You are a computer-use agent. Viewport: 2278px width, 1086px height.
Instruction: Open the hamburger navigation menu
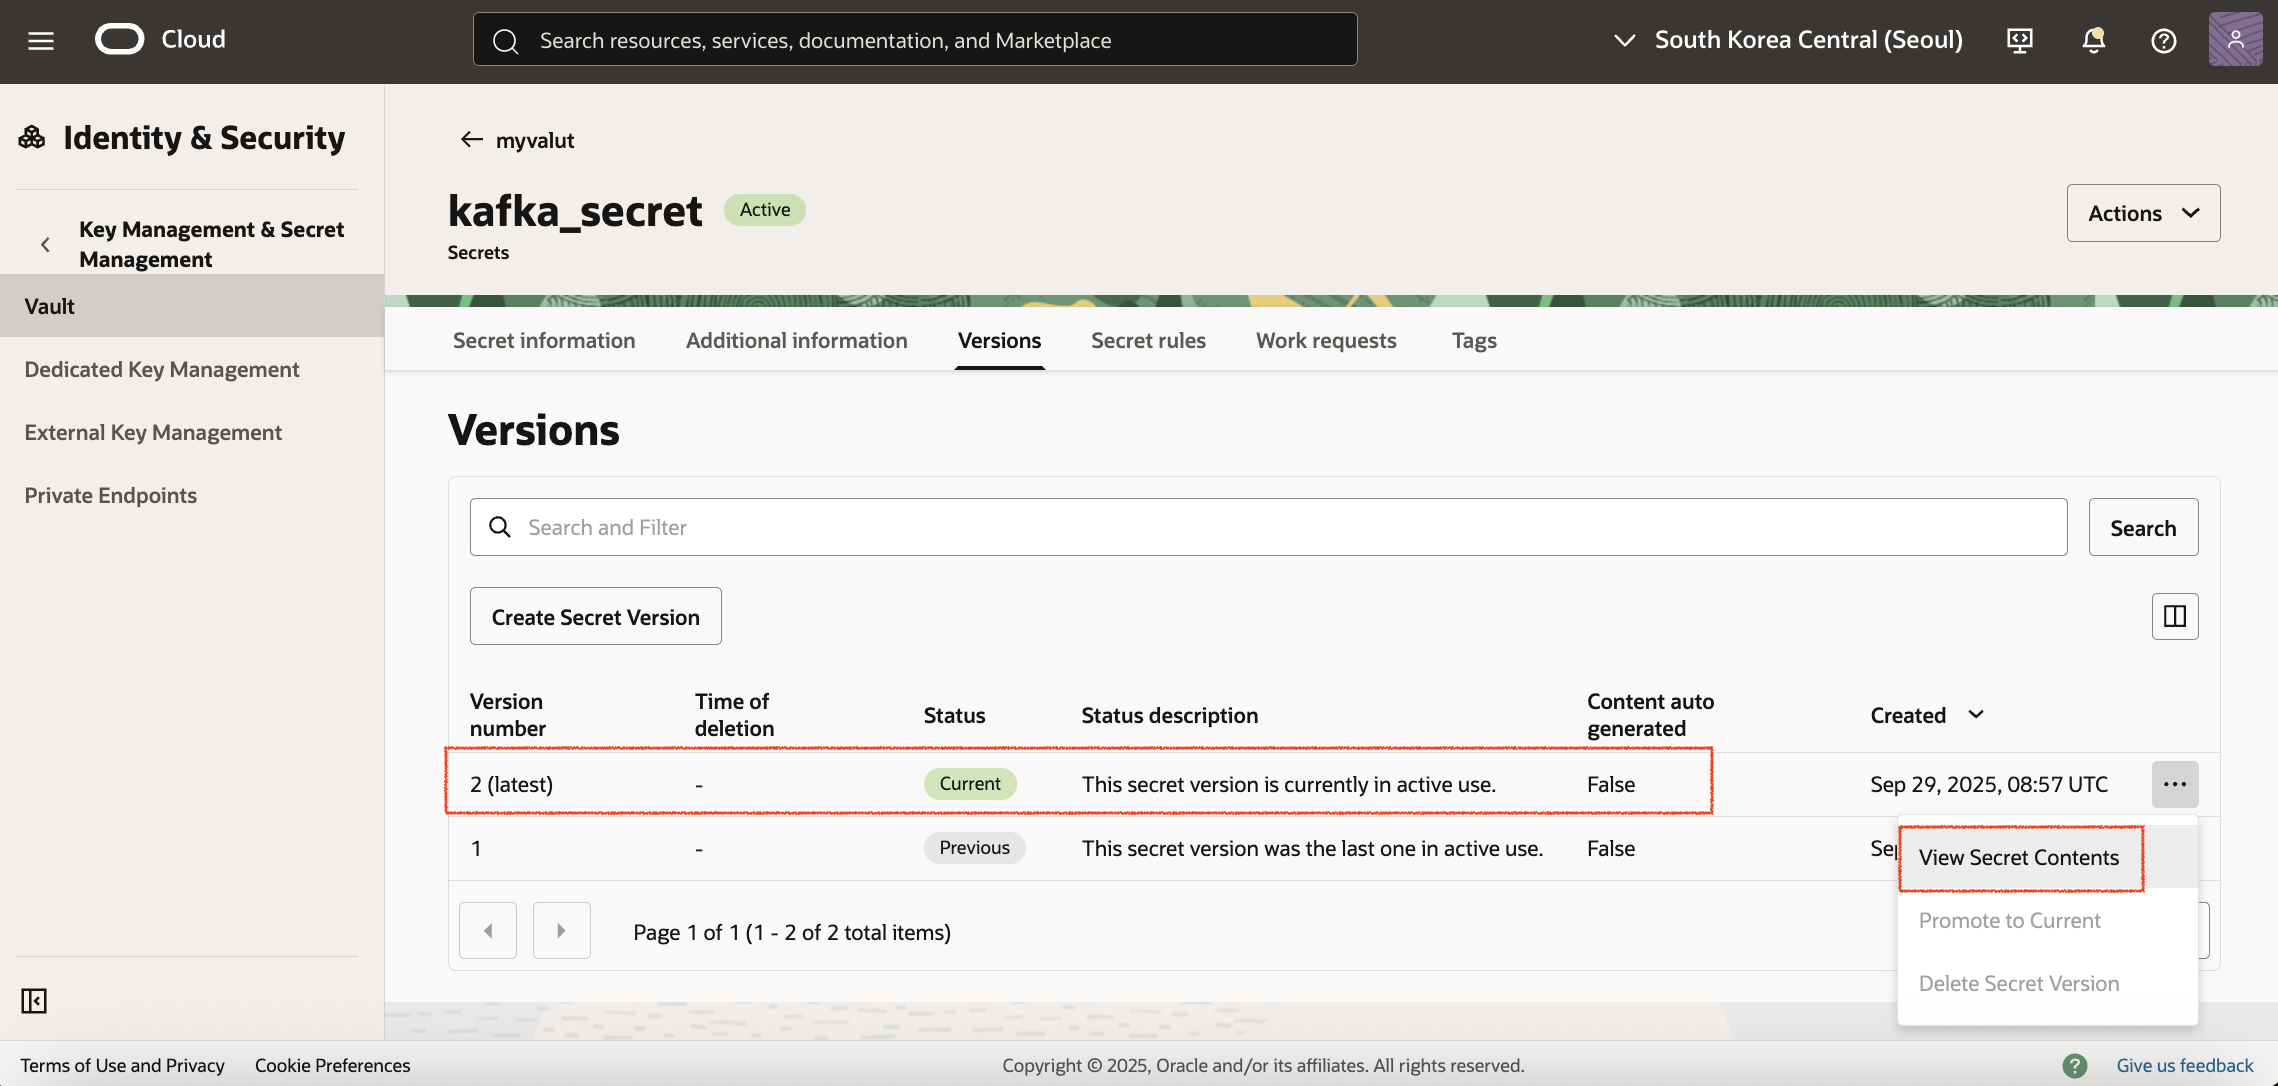41,40
